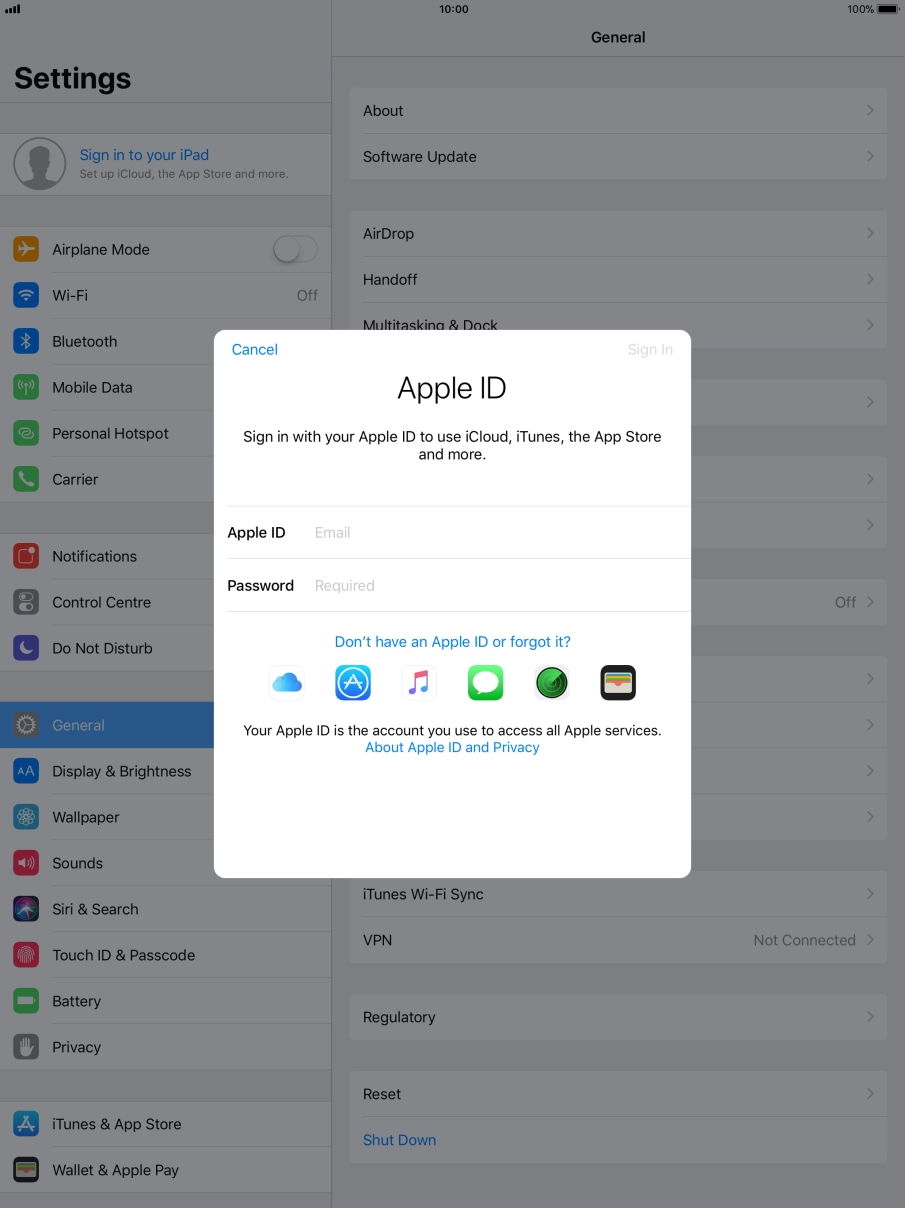Tap the Touch ID & Passcode icon
Screen dimensions: 905x1208
click(25, 954)
